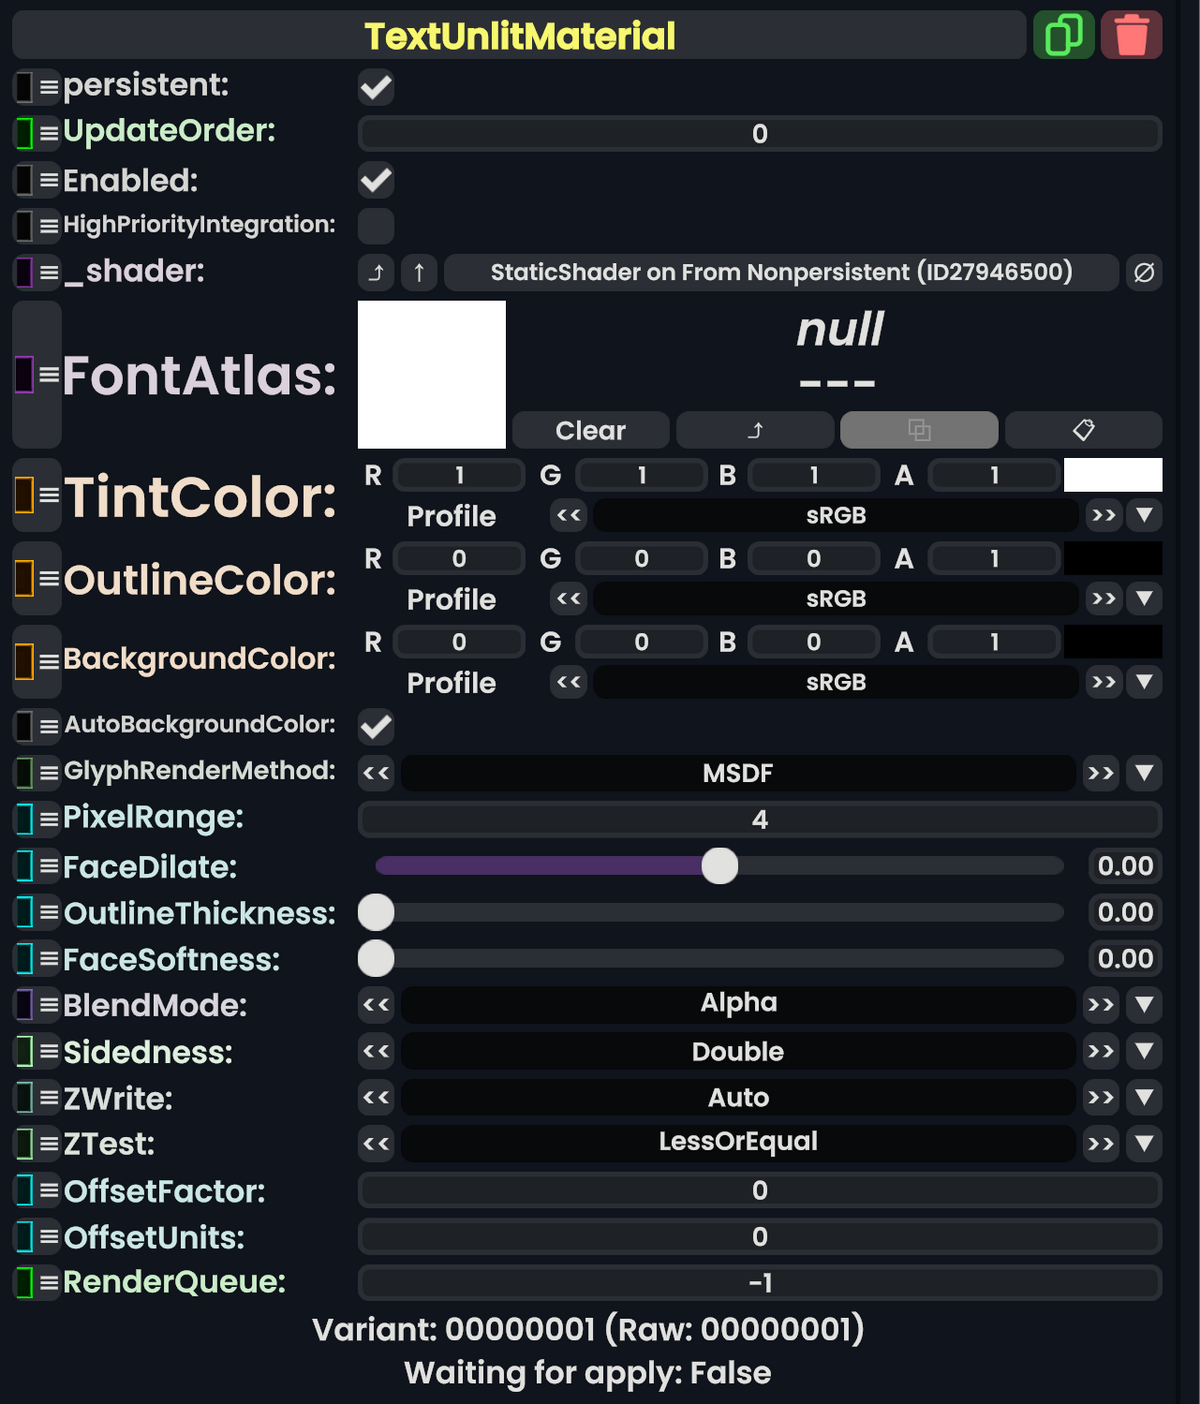Click Clear to remove the FontAtlas
1200x1404 pixels.
tap(590, 430)
